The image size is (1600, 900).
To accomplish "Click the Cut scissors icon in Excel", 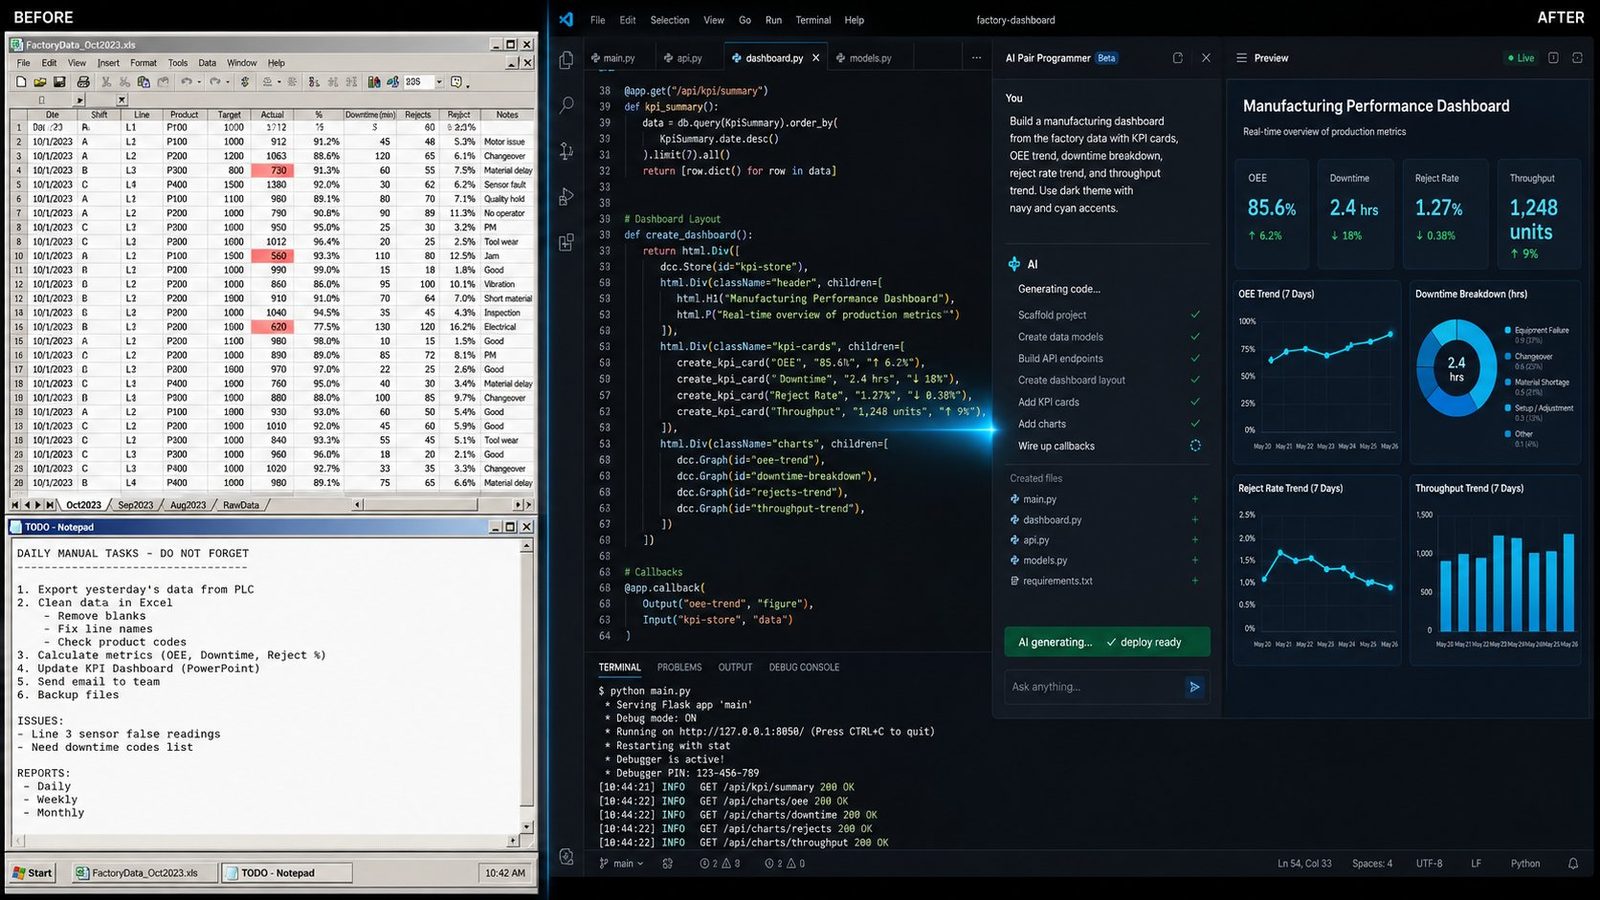I will 105,82.
